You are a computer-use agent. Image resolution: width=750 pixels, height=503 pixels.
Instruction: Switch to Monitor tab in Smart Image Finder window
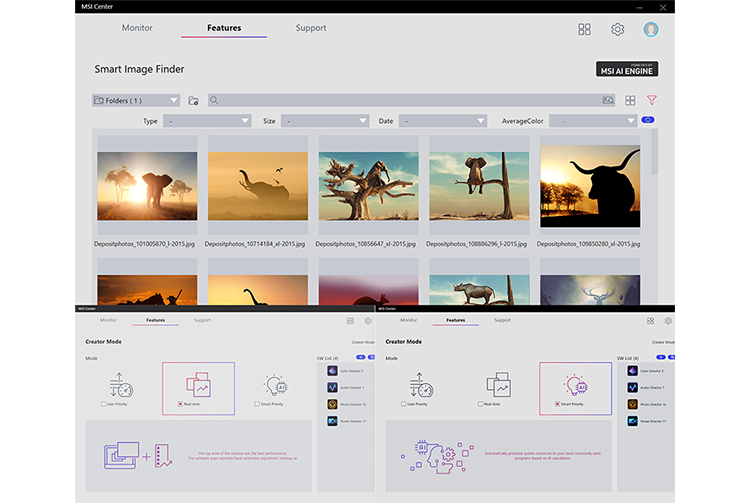pyautogui.click(x=137, y=28)
